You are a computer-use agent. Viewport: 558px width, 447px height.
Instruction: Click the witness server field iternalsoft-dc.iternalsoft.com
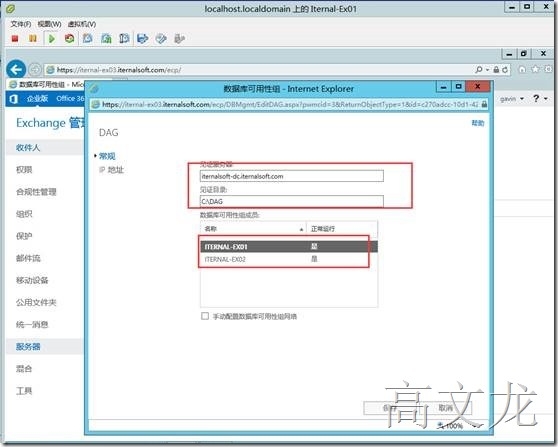tap(292, 176)
